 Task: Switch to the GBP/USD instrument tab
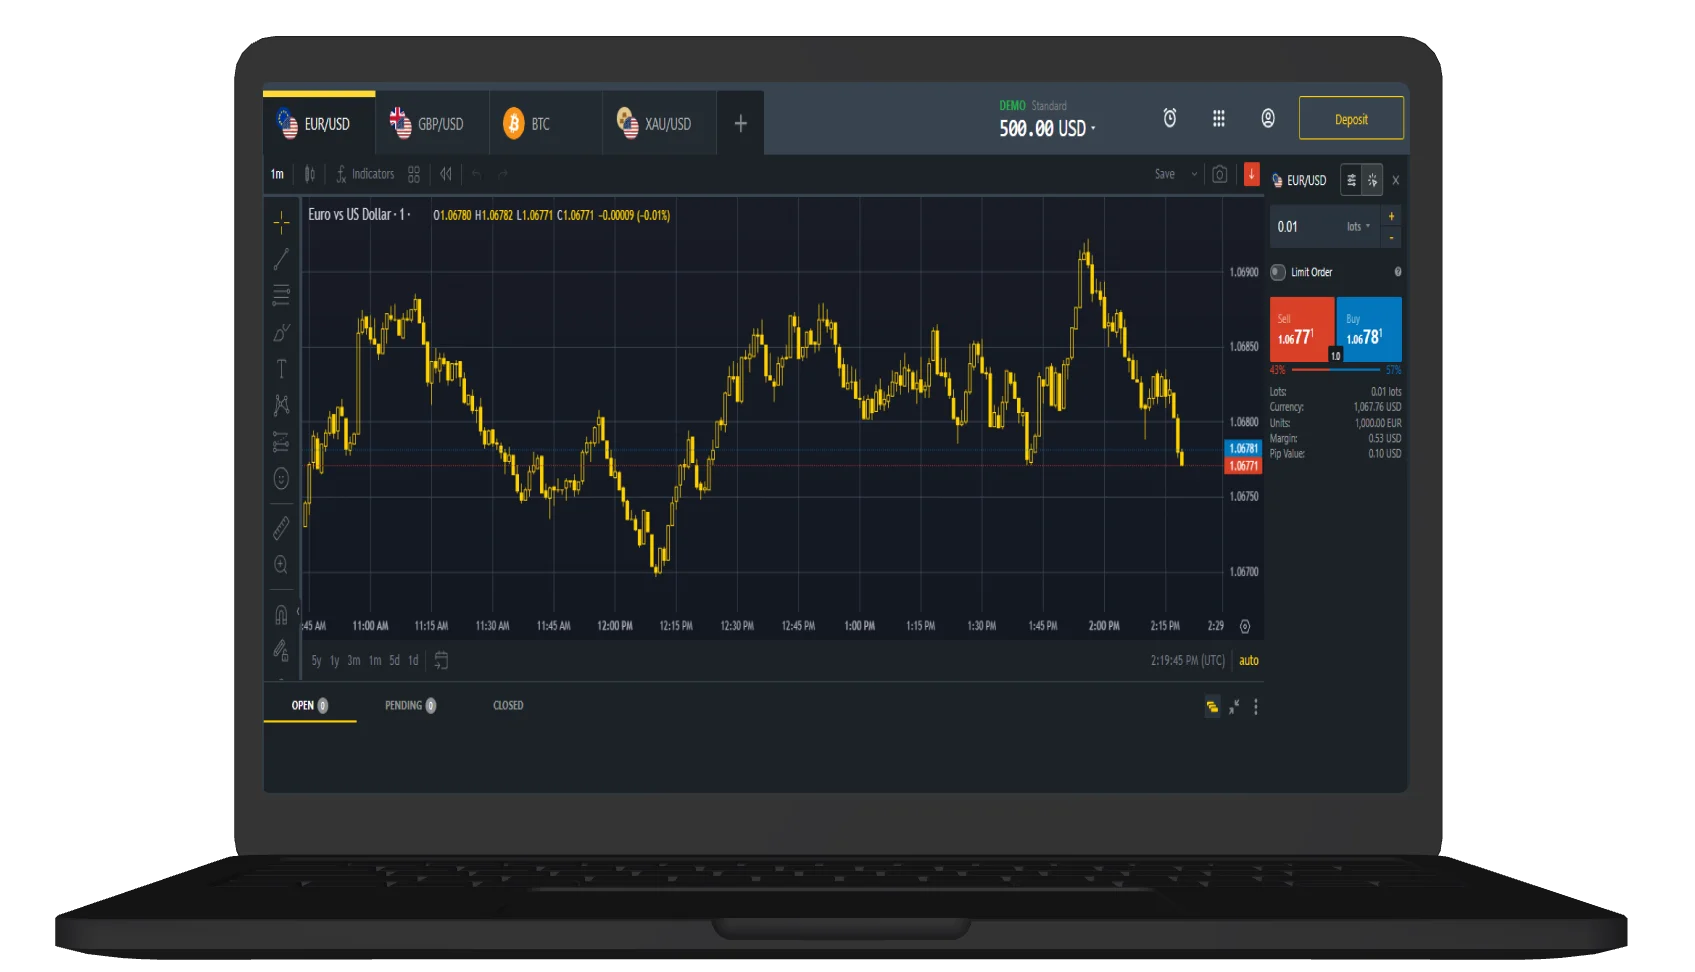pos(432,124)
